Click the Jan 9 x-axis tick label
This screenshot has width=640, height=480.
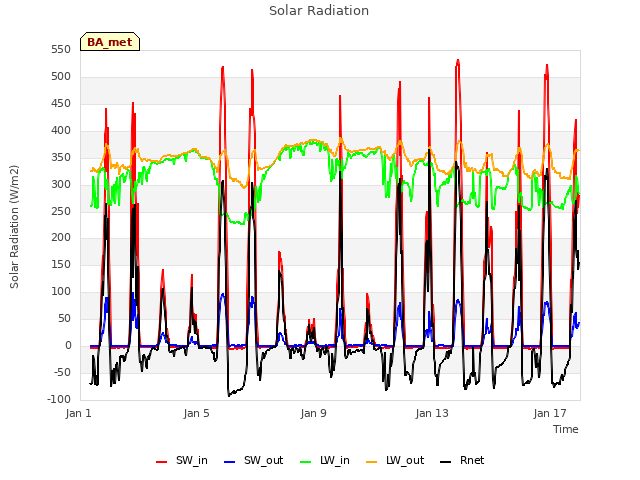click(x=313, y=413)
